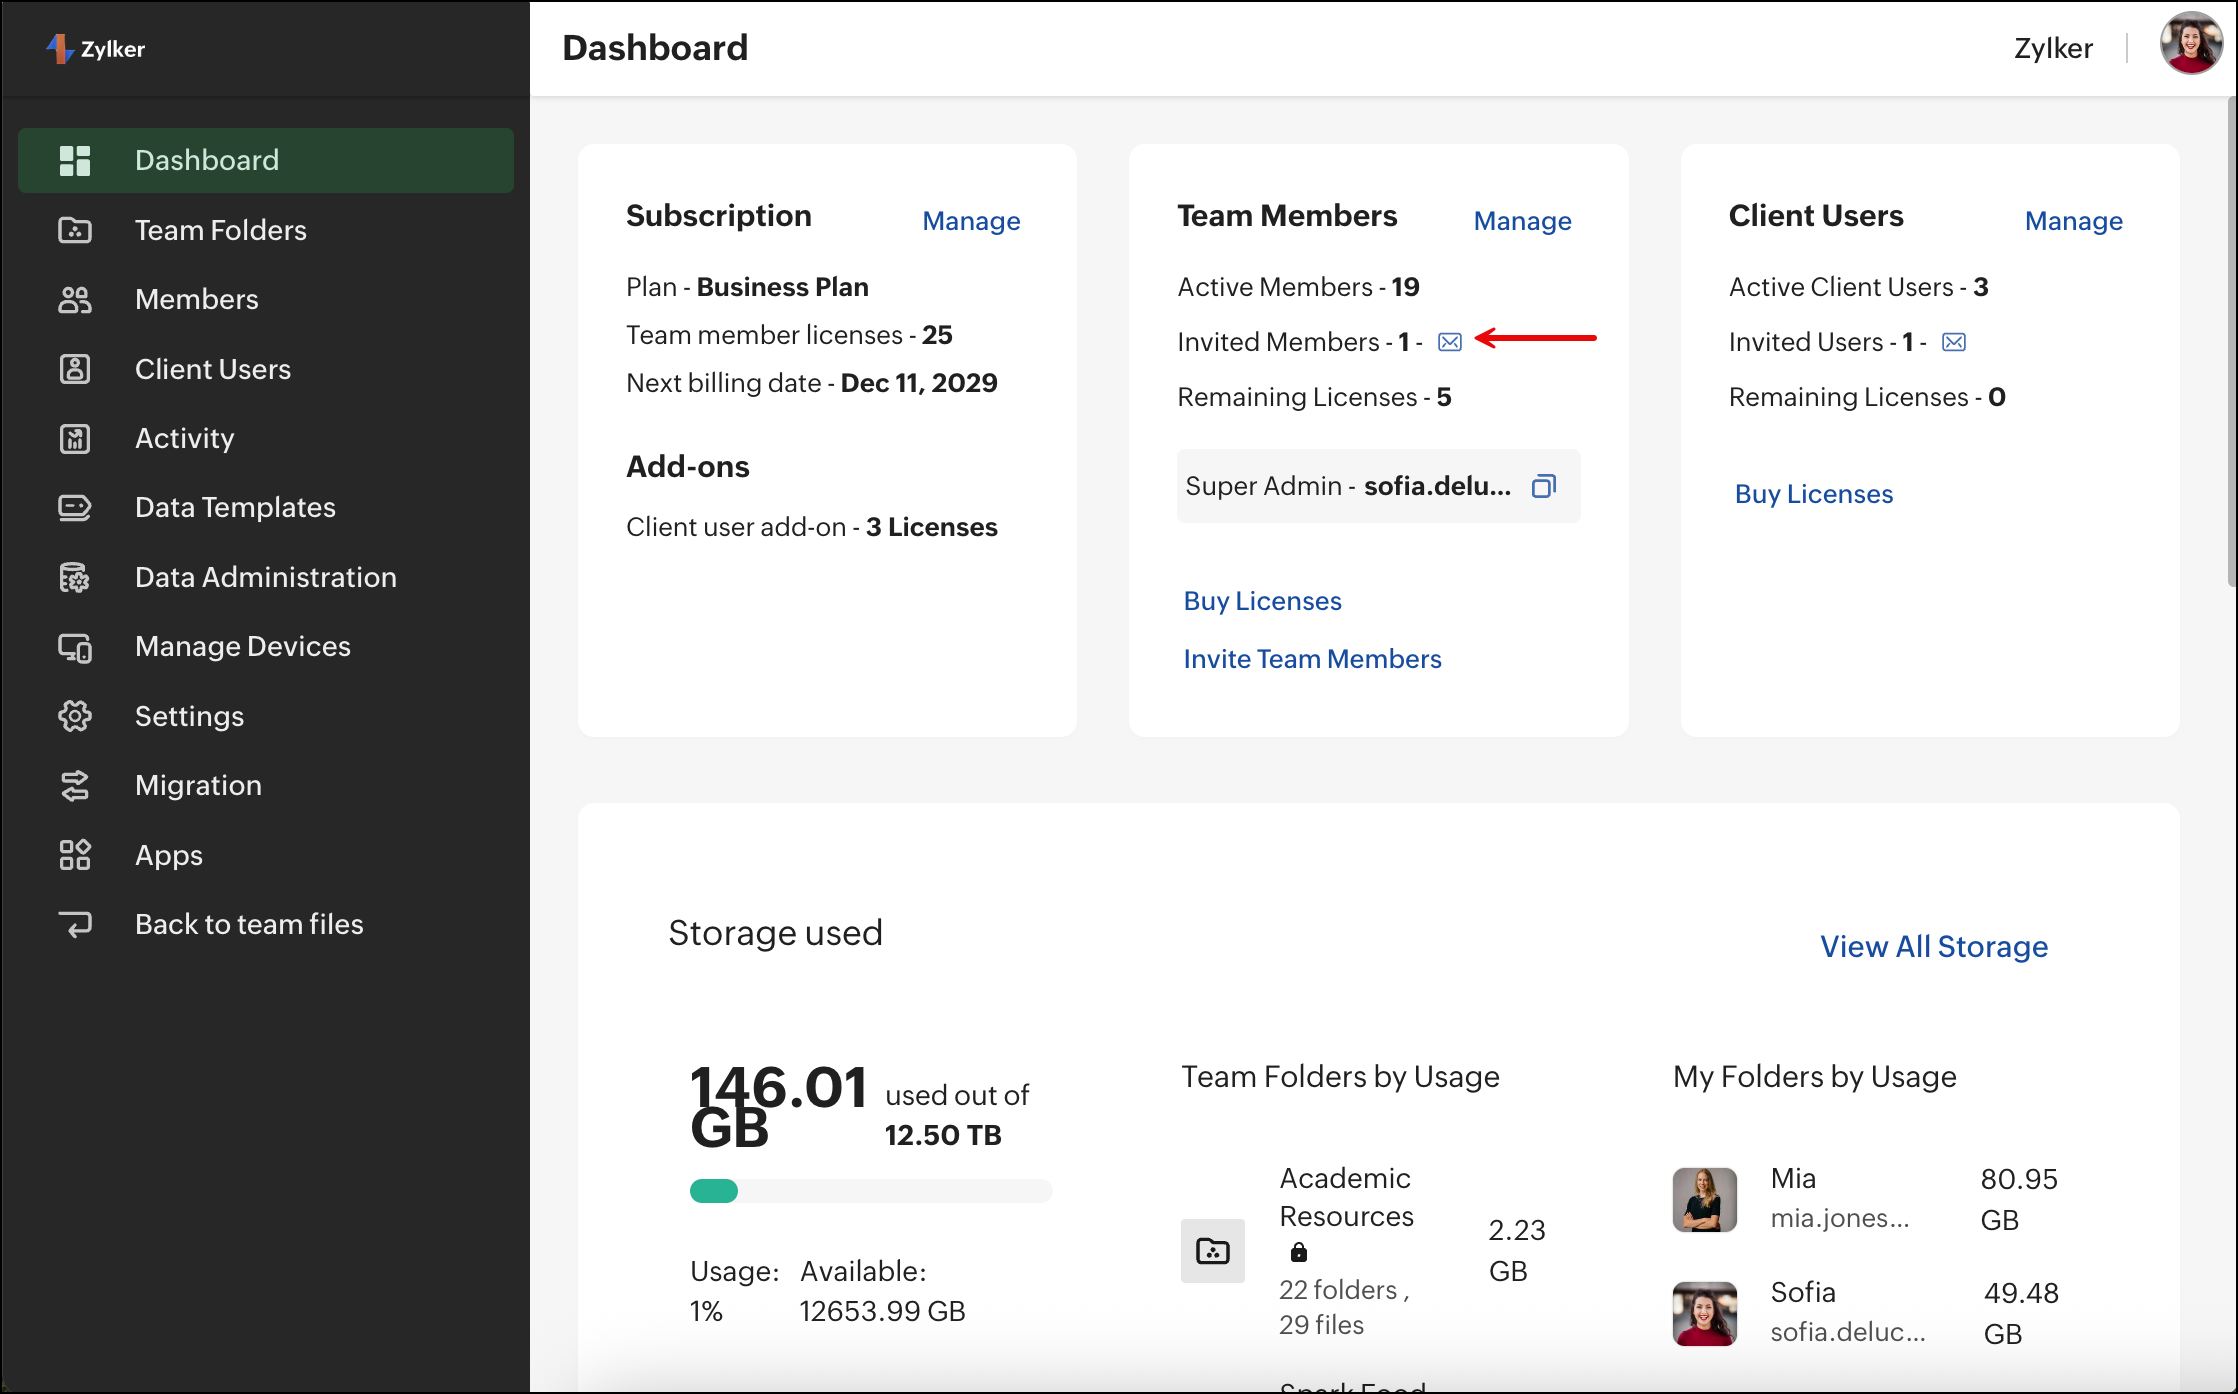The image size is (2238, 1394).
Task: Click the Academic Resources folder icon
Action: click(1212, 1250)
